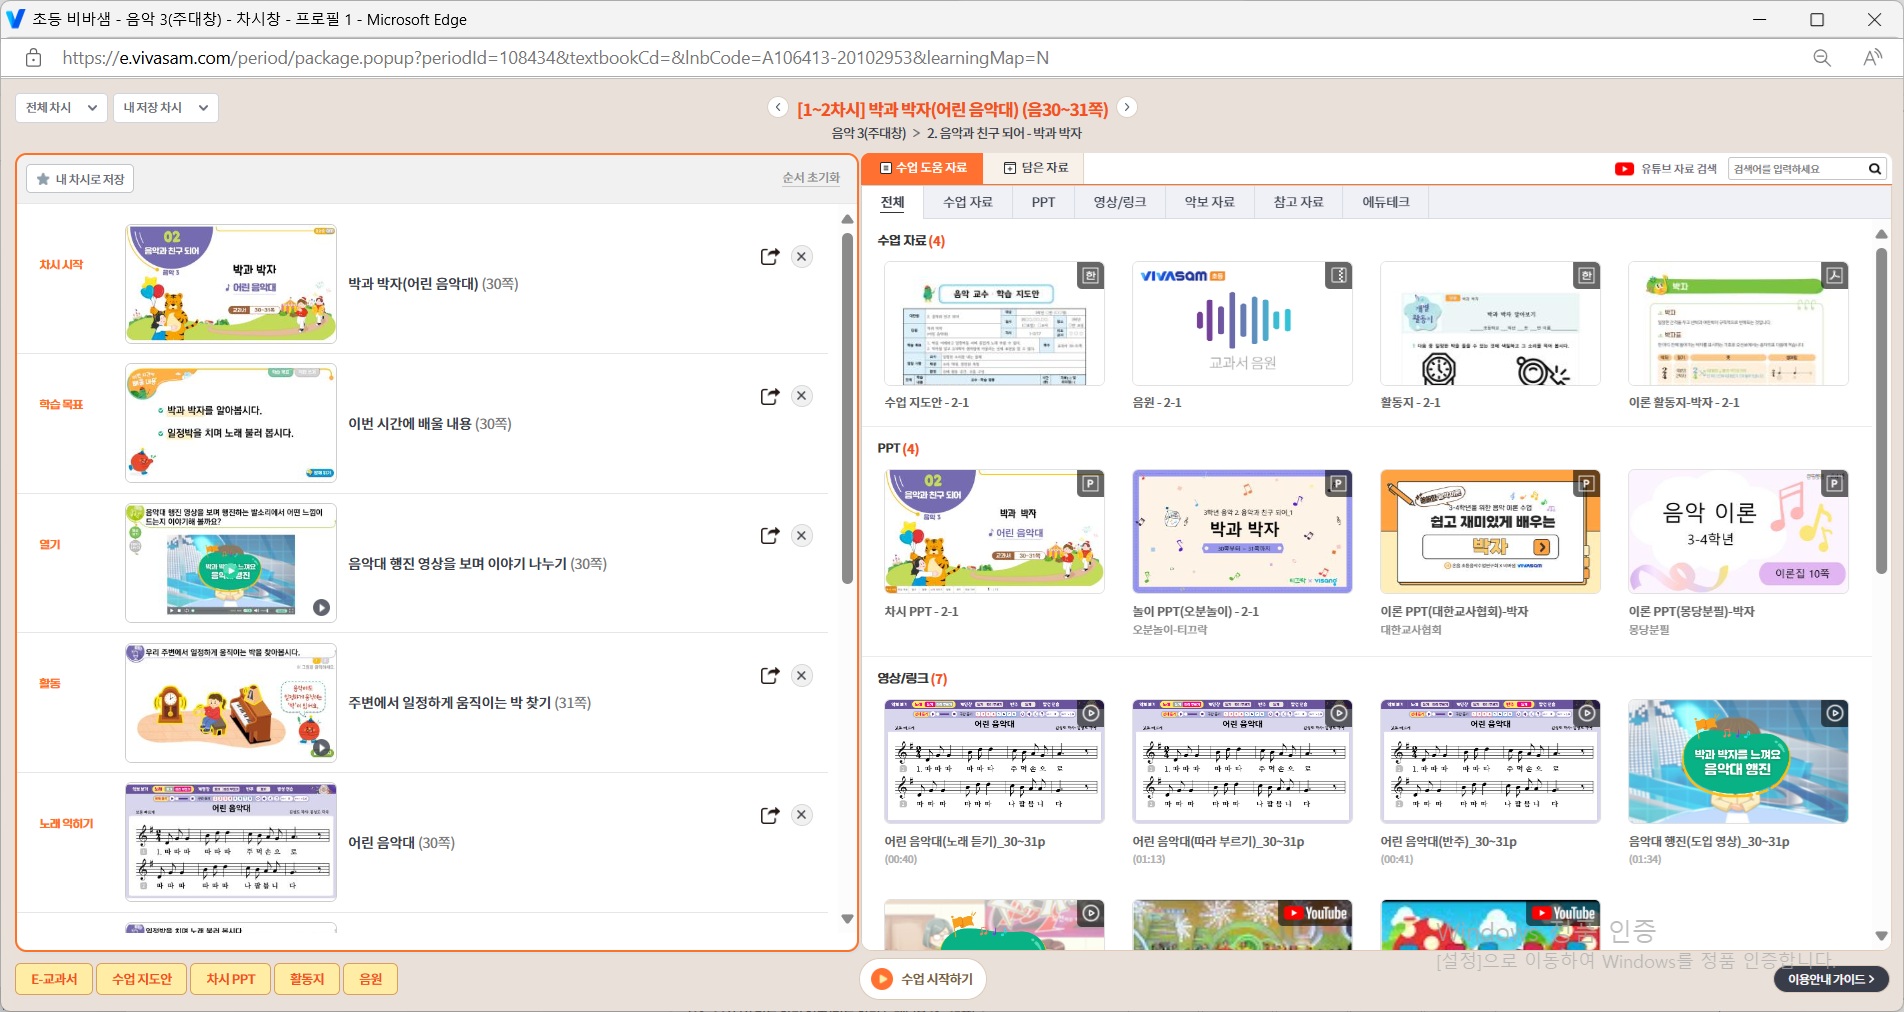The image size is (1904, 1012).
Task: Open share icon for 주변에서 일정하게 움직이는 박 찾기 row
Action: click(x=770, y=676)
